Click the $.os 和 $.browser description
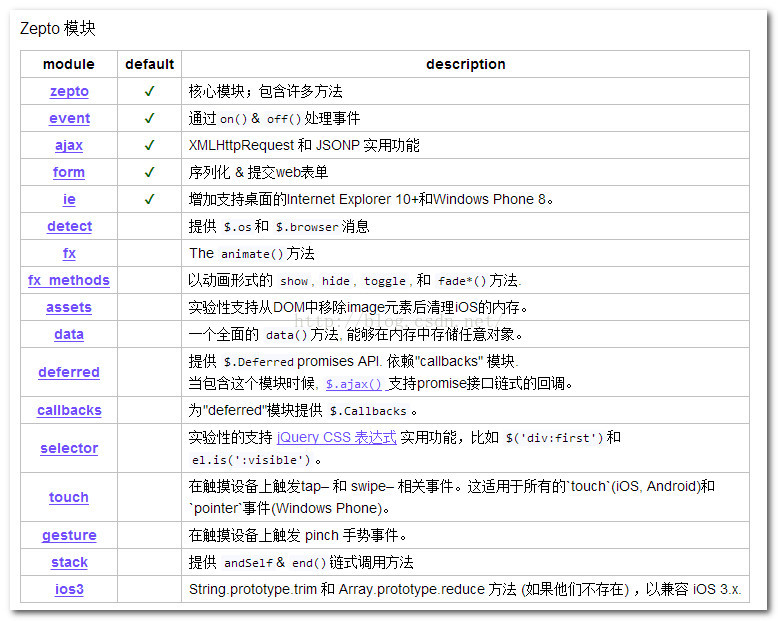Viewport: 778px width, 621px height. click(x=279, y=226)
